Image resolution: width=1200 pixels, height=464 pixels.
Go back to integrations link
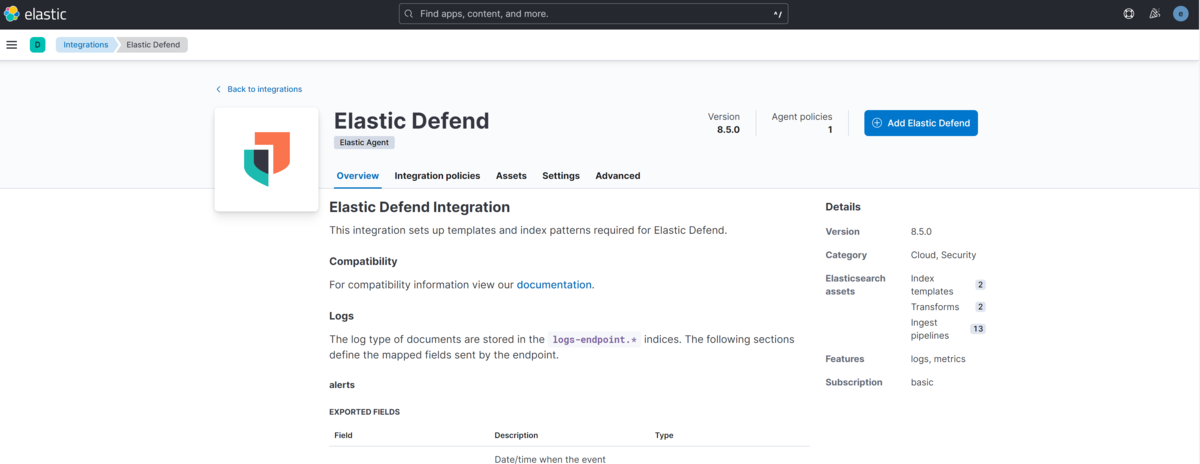click(x=264, y=89)
